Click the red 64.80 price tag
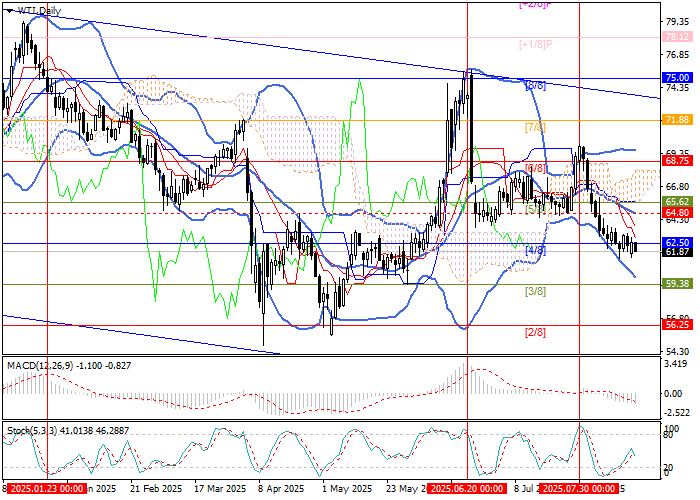Screen dimensions: 700x500 677,213
